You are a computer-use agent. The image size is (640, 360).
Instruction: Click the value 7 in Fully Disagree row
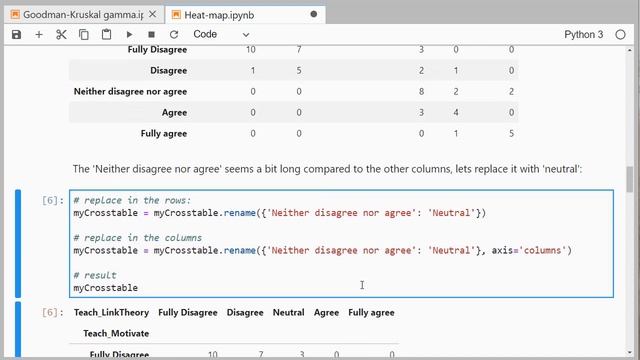(299, 50)
